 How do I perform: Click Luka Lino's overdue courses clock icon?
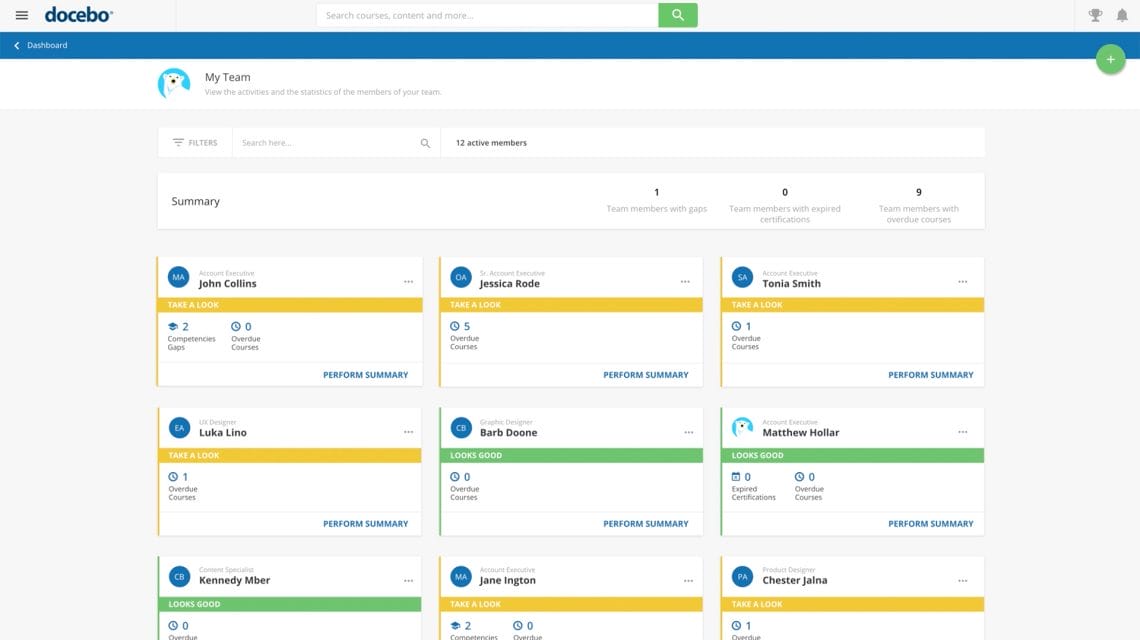pyautogui.click(x=173, y=477)
